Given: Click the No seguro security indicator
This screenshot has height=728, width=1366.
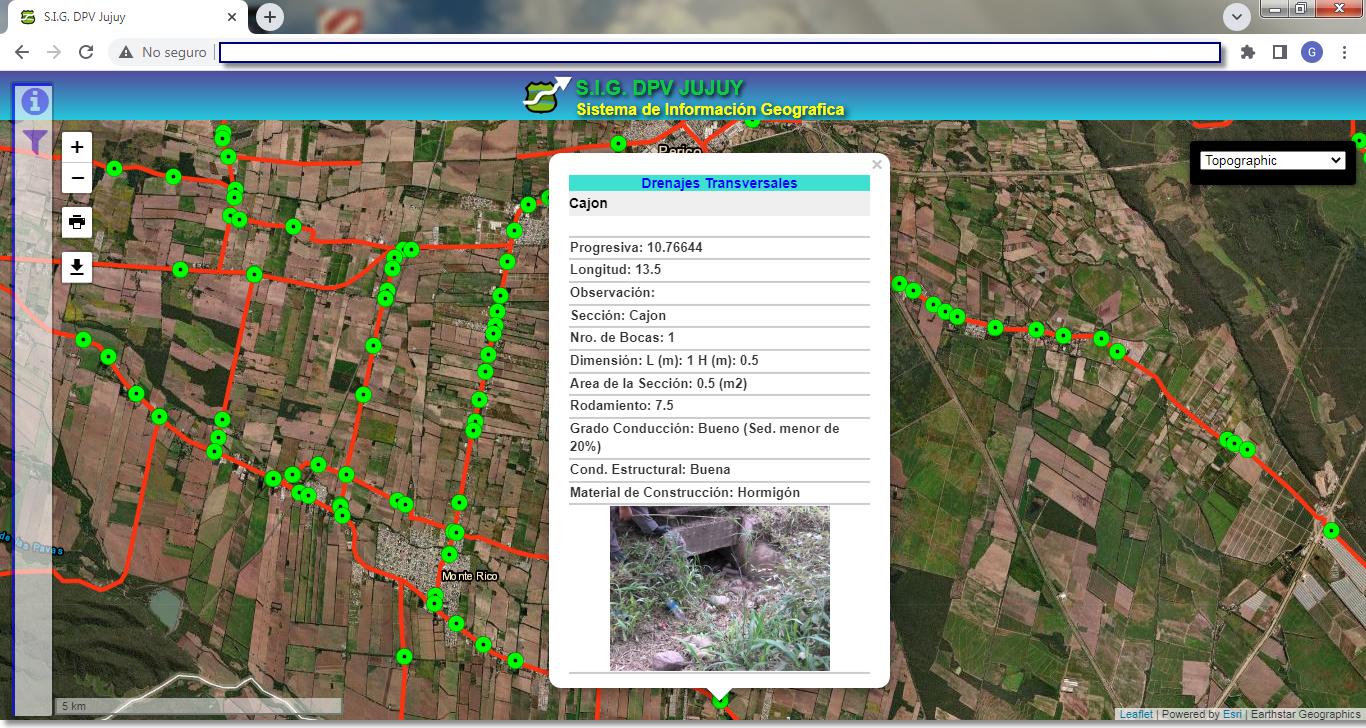Looking at the screenshot, I should [163, 52].
